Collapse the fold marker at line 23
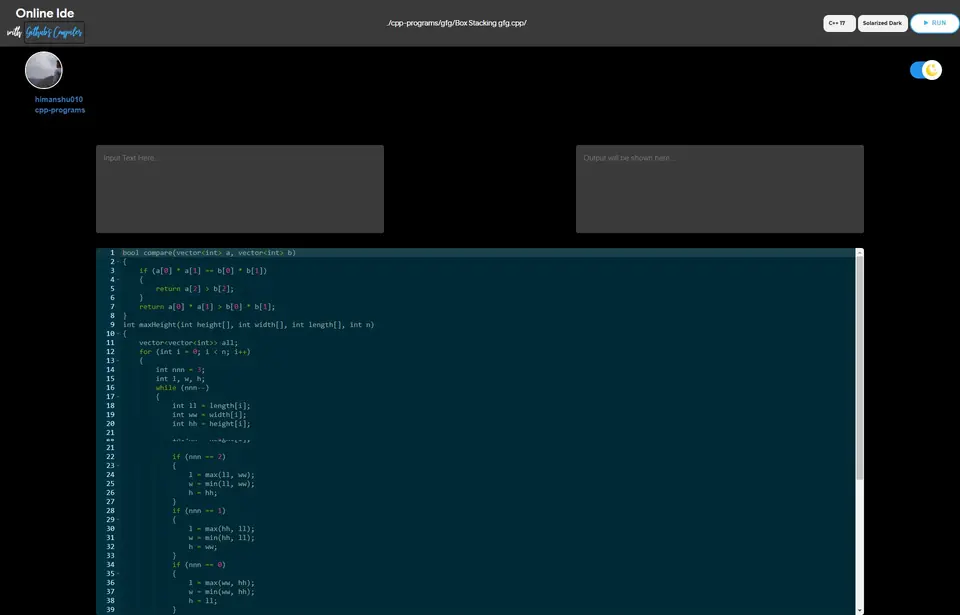 coord(118,466)
